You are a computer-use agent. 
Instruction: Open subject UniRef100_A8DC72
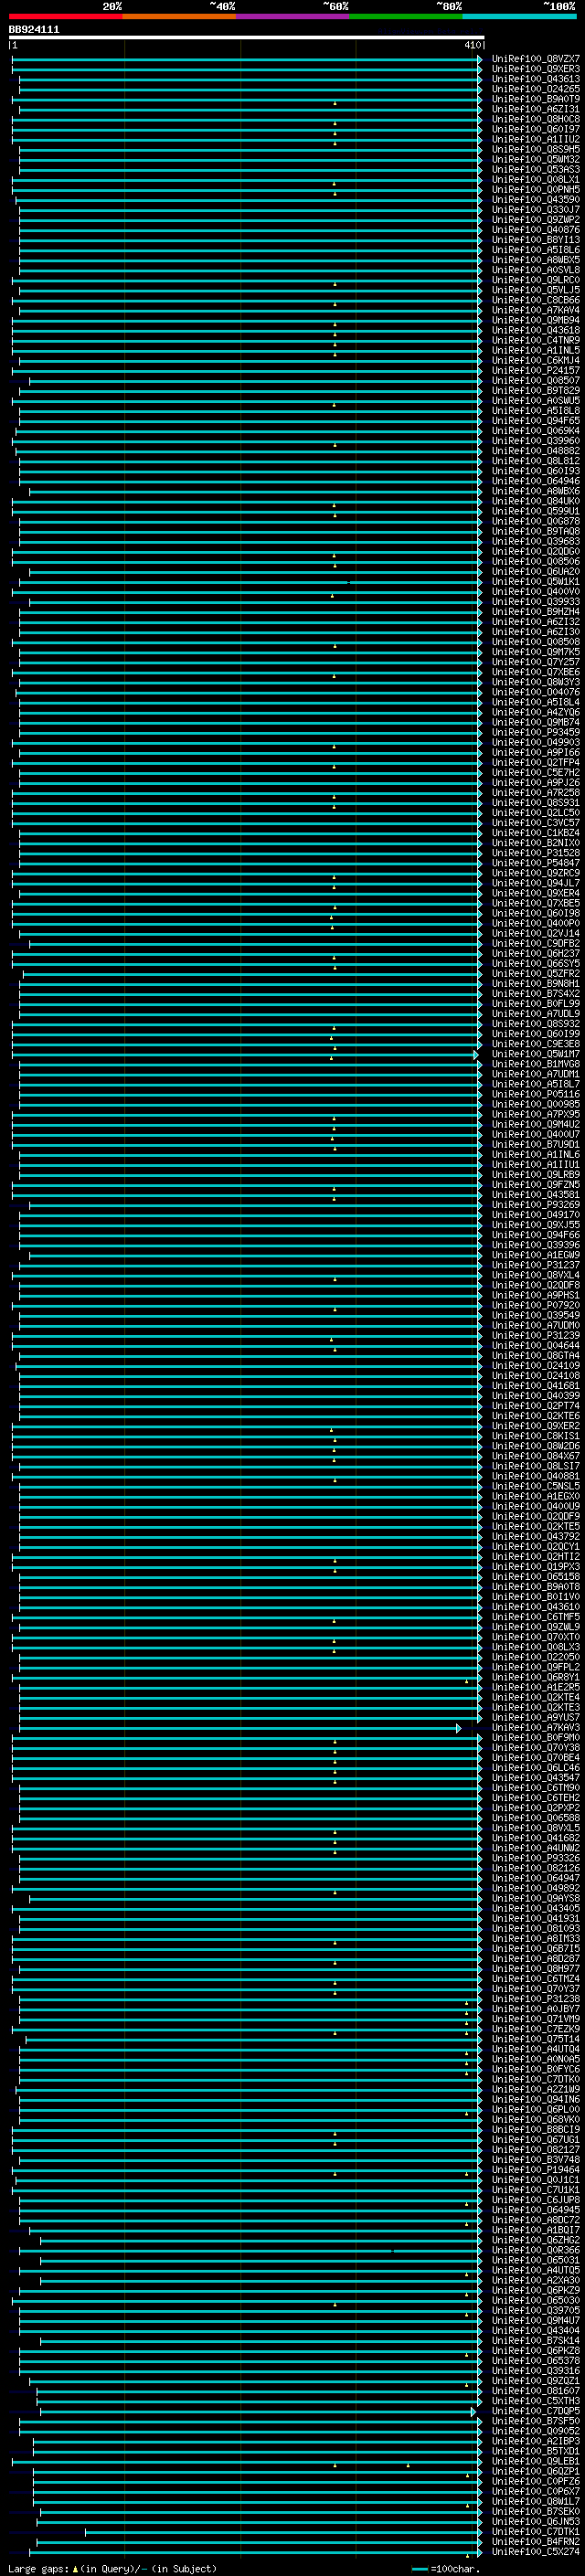tap(536, 2219)
